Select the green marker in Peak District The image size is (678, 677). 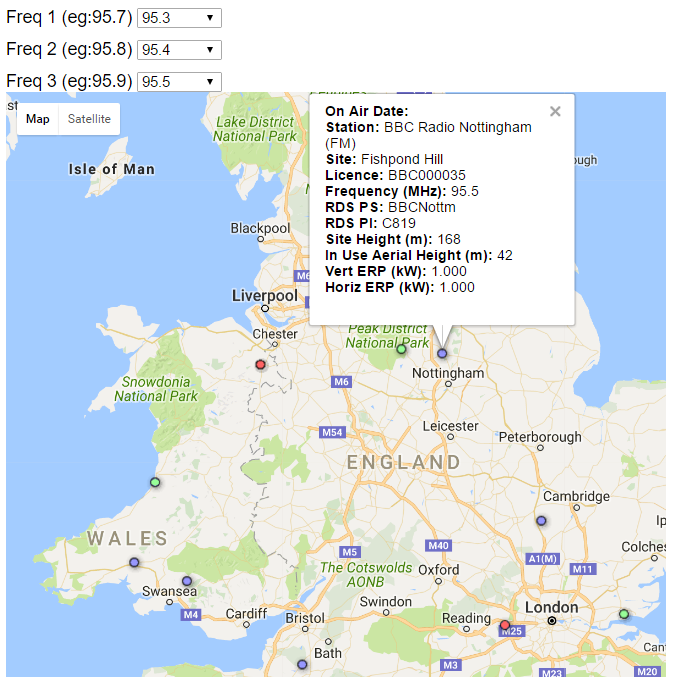[x=401, y=349]
